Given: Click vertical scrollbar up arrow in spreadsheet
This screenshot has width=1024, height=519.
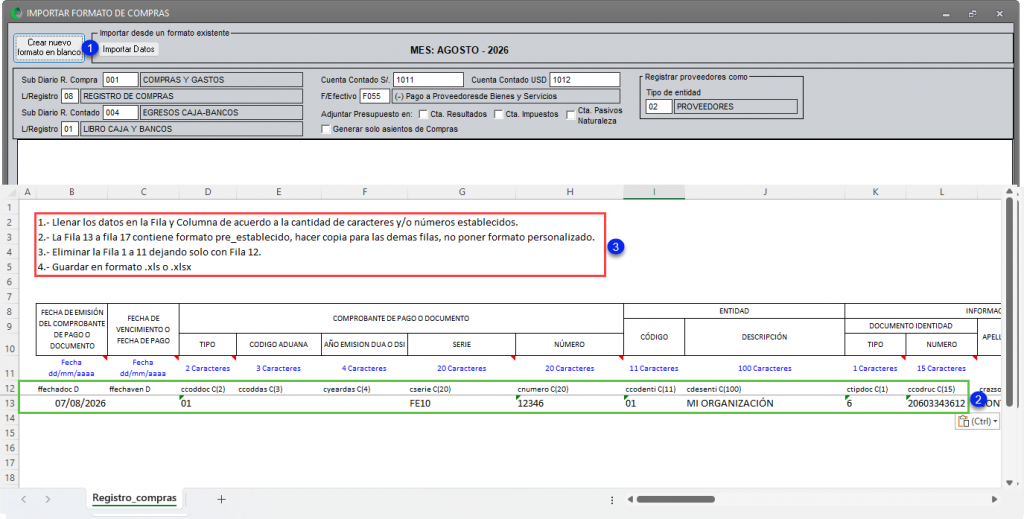Looking at the screenshot, I should point(1009,192).
